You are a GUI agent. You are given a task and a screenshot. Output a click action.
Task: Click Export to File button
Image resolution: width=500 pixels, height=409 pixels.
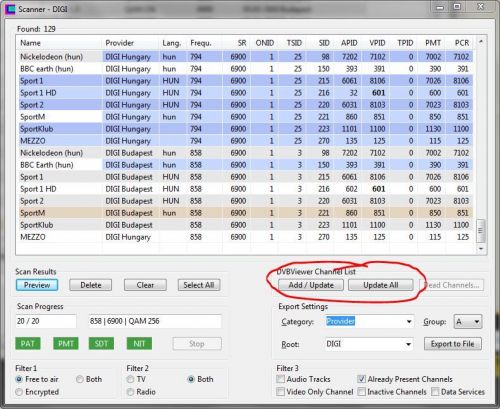click(453, 344)
